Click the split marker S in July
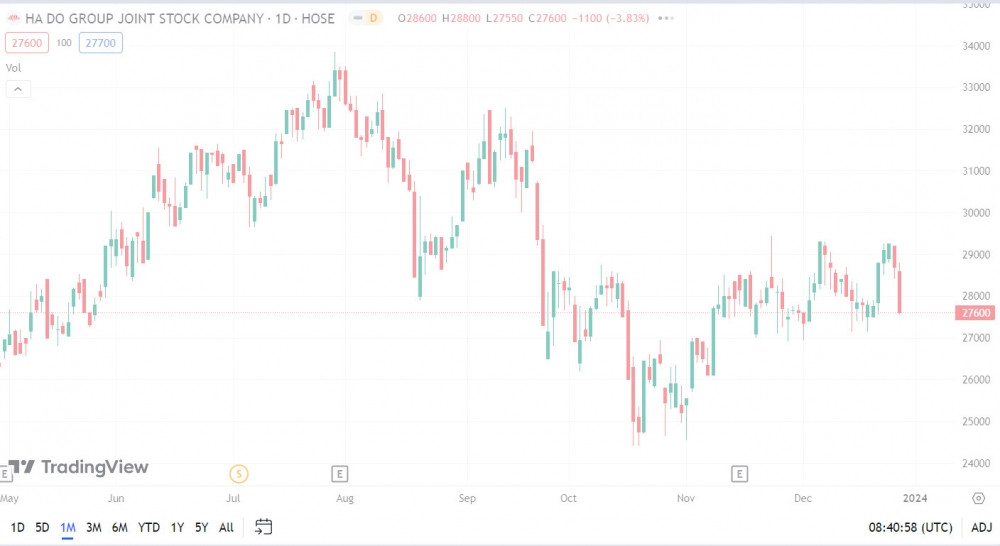This screenshot has height=546, width=1000. [238, 473]
